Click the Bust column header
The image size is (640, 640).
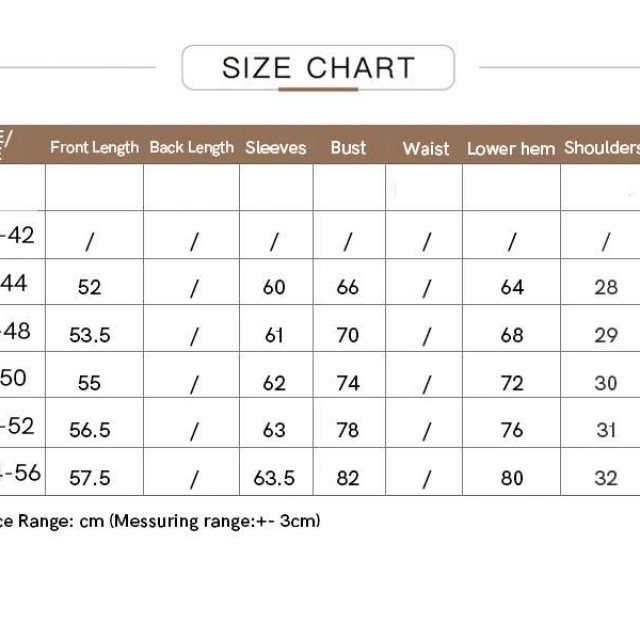pyautogui.click(x=348, y=148)
